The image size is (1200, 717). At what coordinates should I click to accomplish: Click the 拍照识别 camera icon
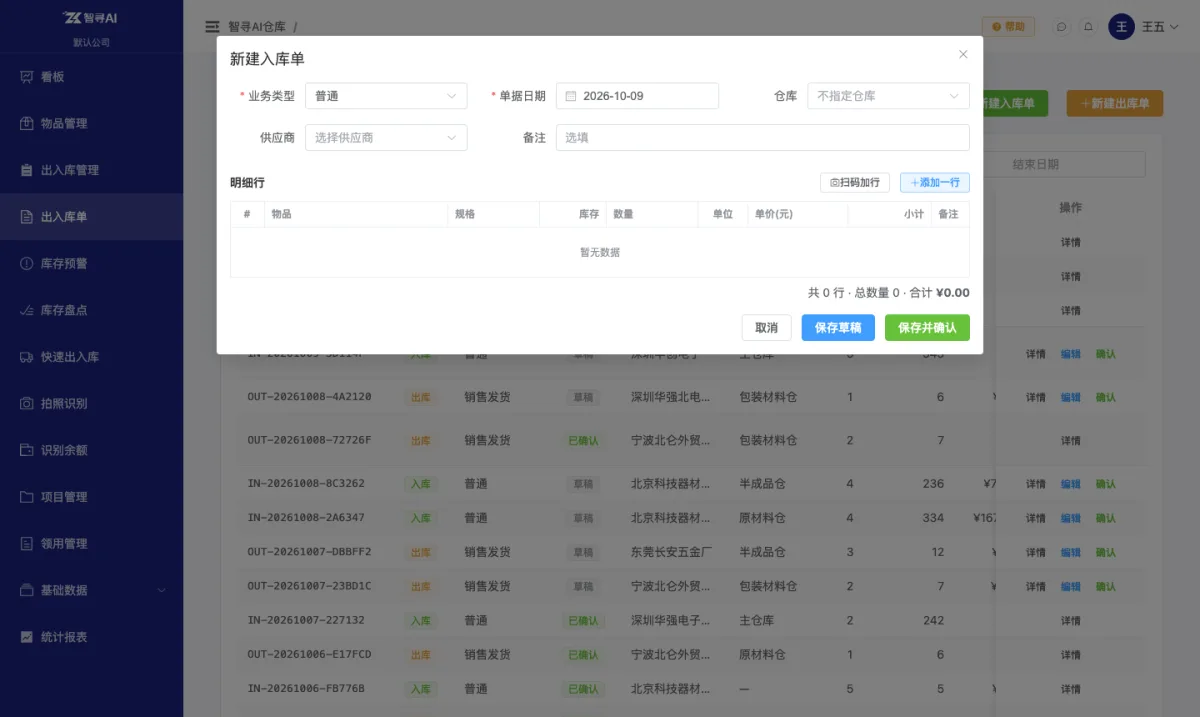click(x=27, y=404)
